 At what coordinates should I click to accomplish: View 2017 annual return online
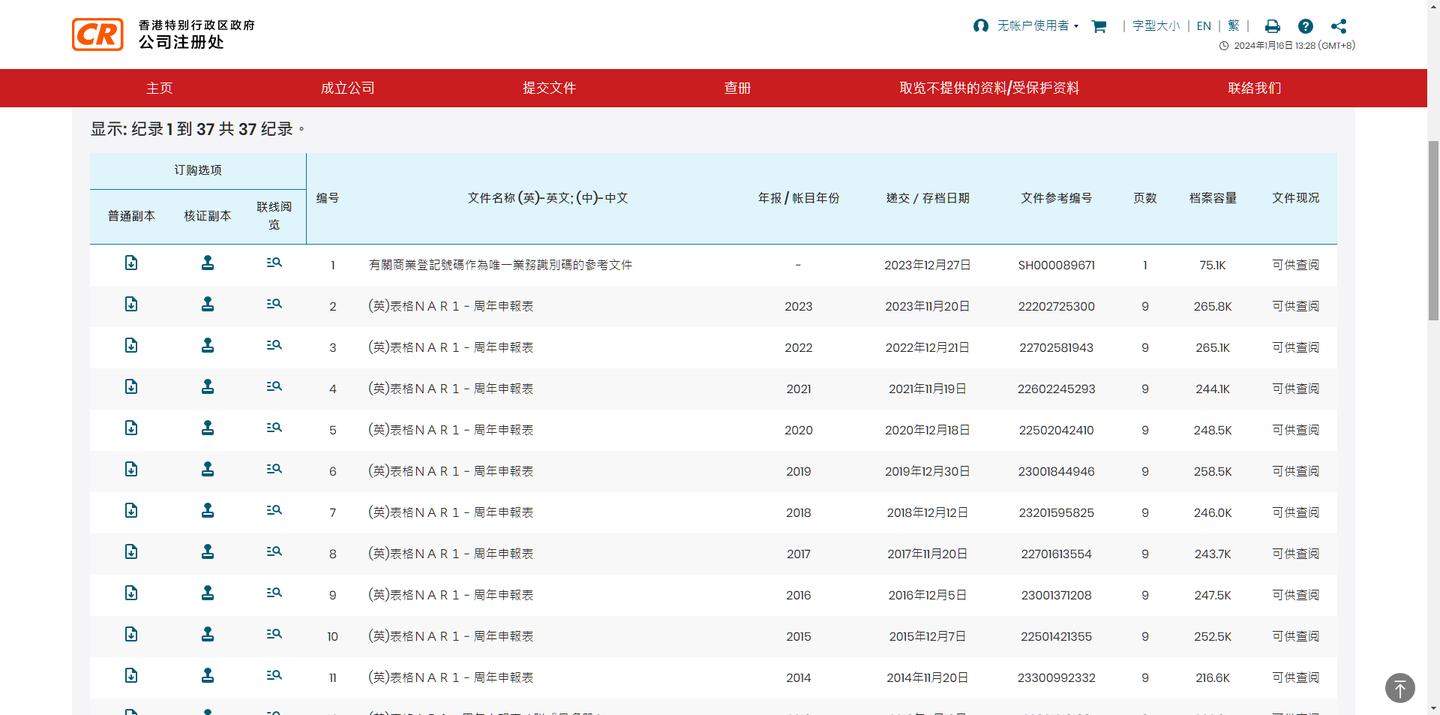tap(274, 551)
